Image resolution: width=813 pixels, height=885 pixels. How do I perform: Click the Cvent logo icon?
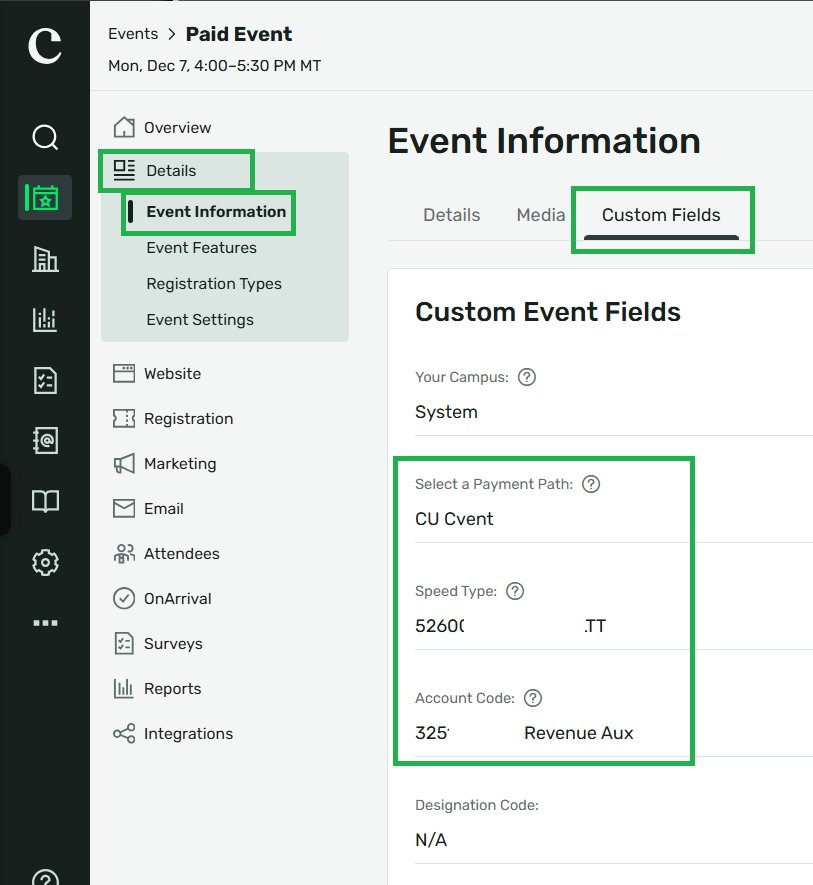coord(45,46)
